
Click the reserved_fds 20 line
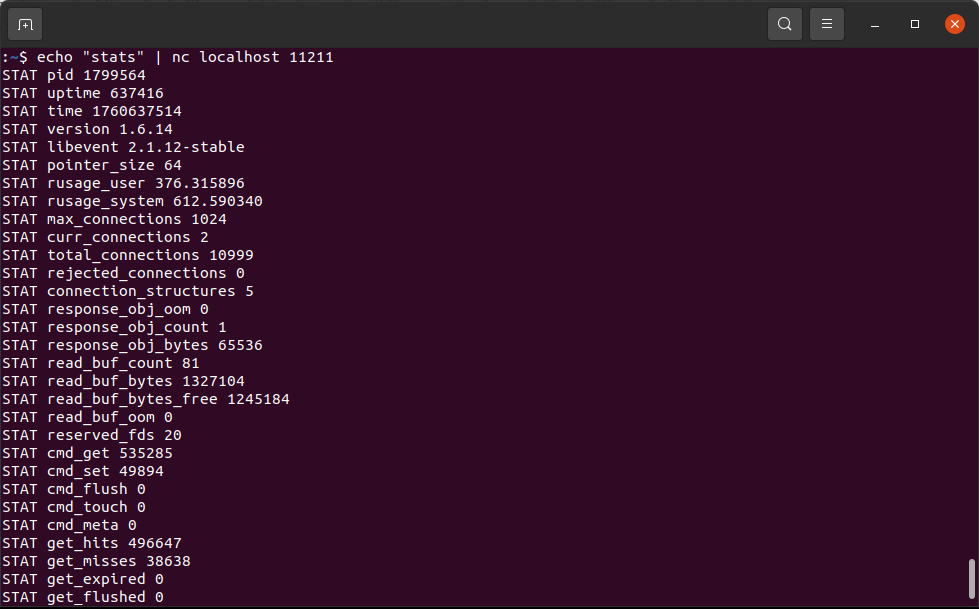(x=92, y=435)
